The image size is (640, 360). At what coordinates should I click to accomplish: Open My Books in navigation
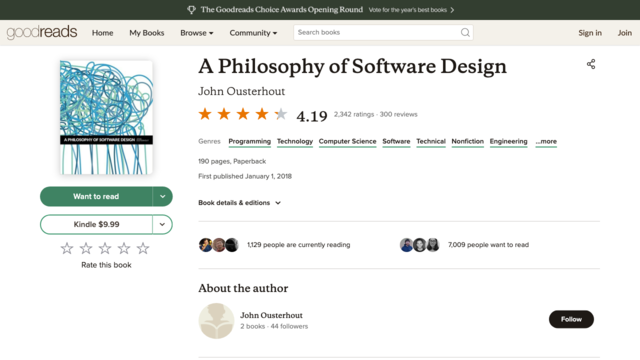point(147,33)
